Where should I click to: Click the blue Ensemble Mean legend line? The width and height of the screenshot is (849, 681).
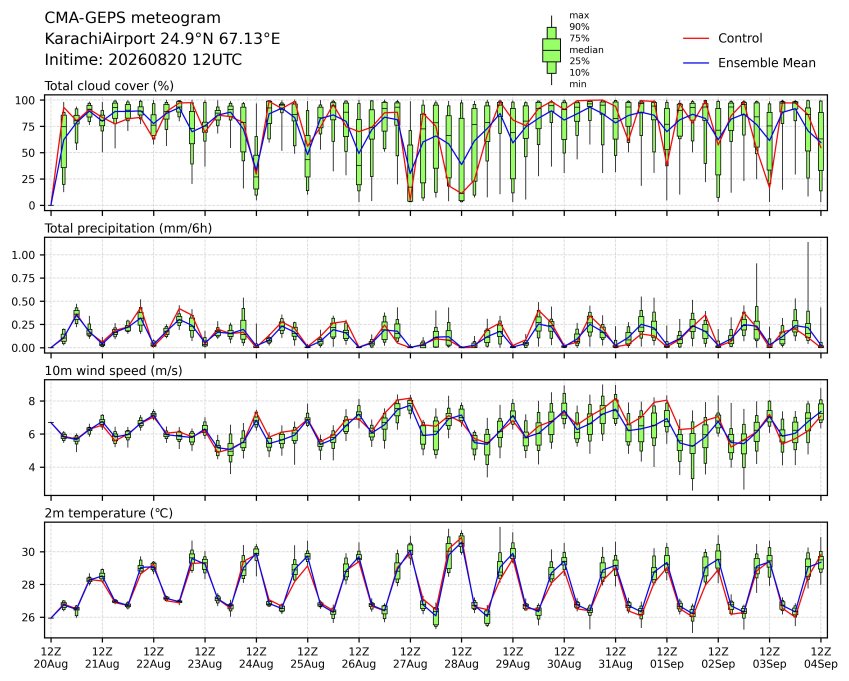(696, 63)
